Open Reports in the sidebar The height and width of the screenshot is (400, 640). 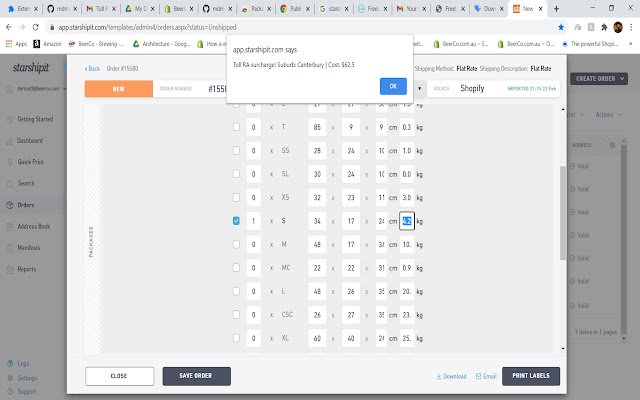27,269
